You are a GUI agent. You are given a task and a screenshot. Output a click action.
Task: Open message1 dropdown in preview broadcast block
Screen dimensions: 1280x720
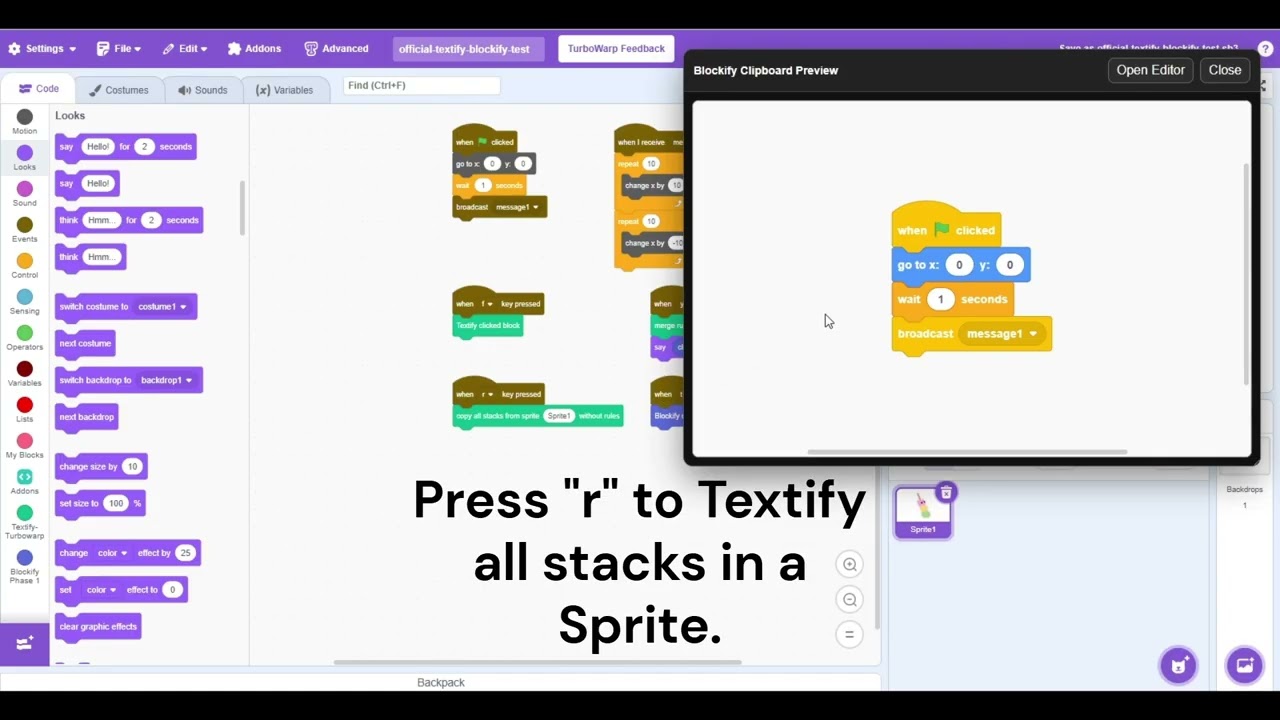tap(1002, 334)
